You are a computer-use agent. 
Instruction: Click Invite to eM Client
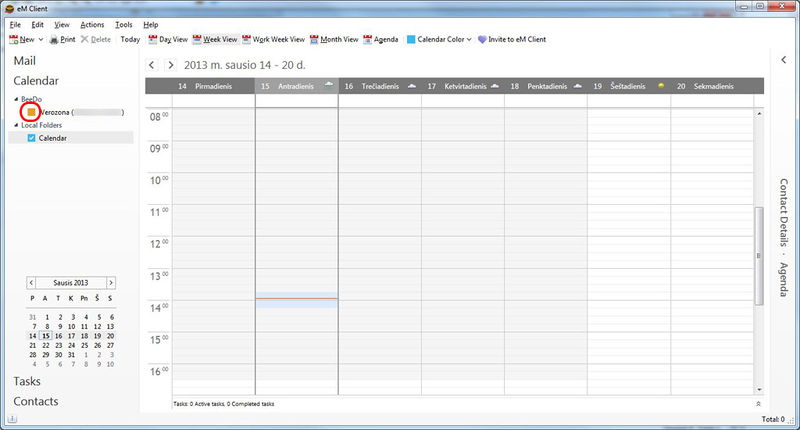(512, 39)
